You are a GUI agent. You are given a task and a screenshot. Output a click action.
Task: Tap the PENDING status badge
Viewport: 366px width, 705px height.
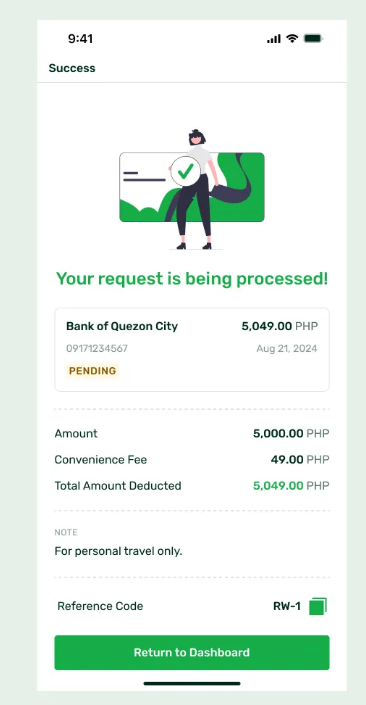tap(93, 371)
